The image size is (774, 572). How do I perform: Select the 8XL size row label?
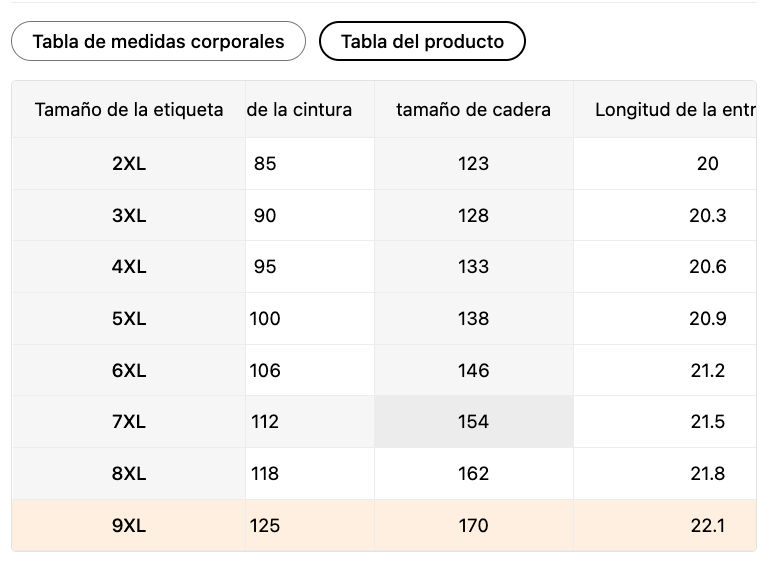point(129,474)
